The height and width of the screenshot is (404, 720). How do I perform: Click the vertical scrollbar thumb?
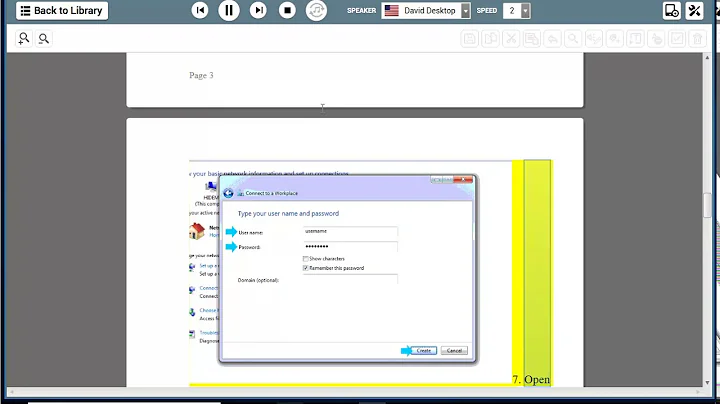pos(707,206)
